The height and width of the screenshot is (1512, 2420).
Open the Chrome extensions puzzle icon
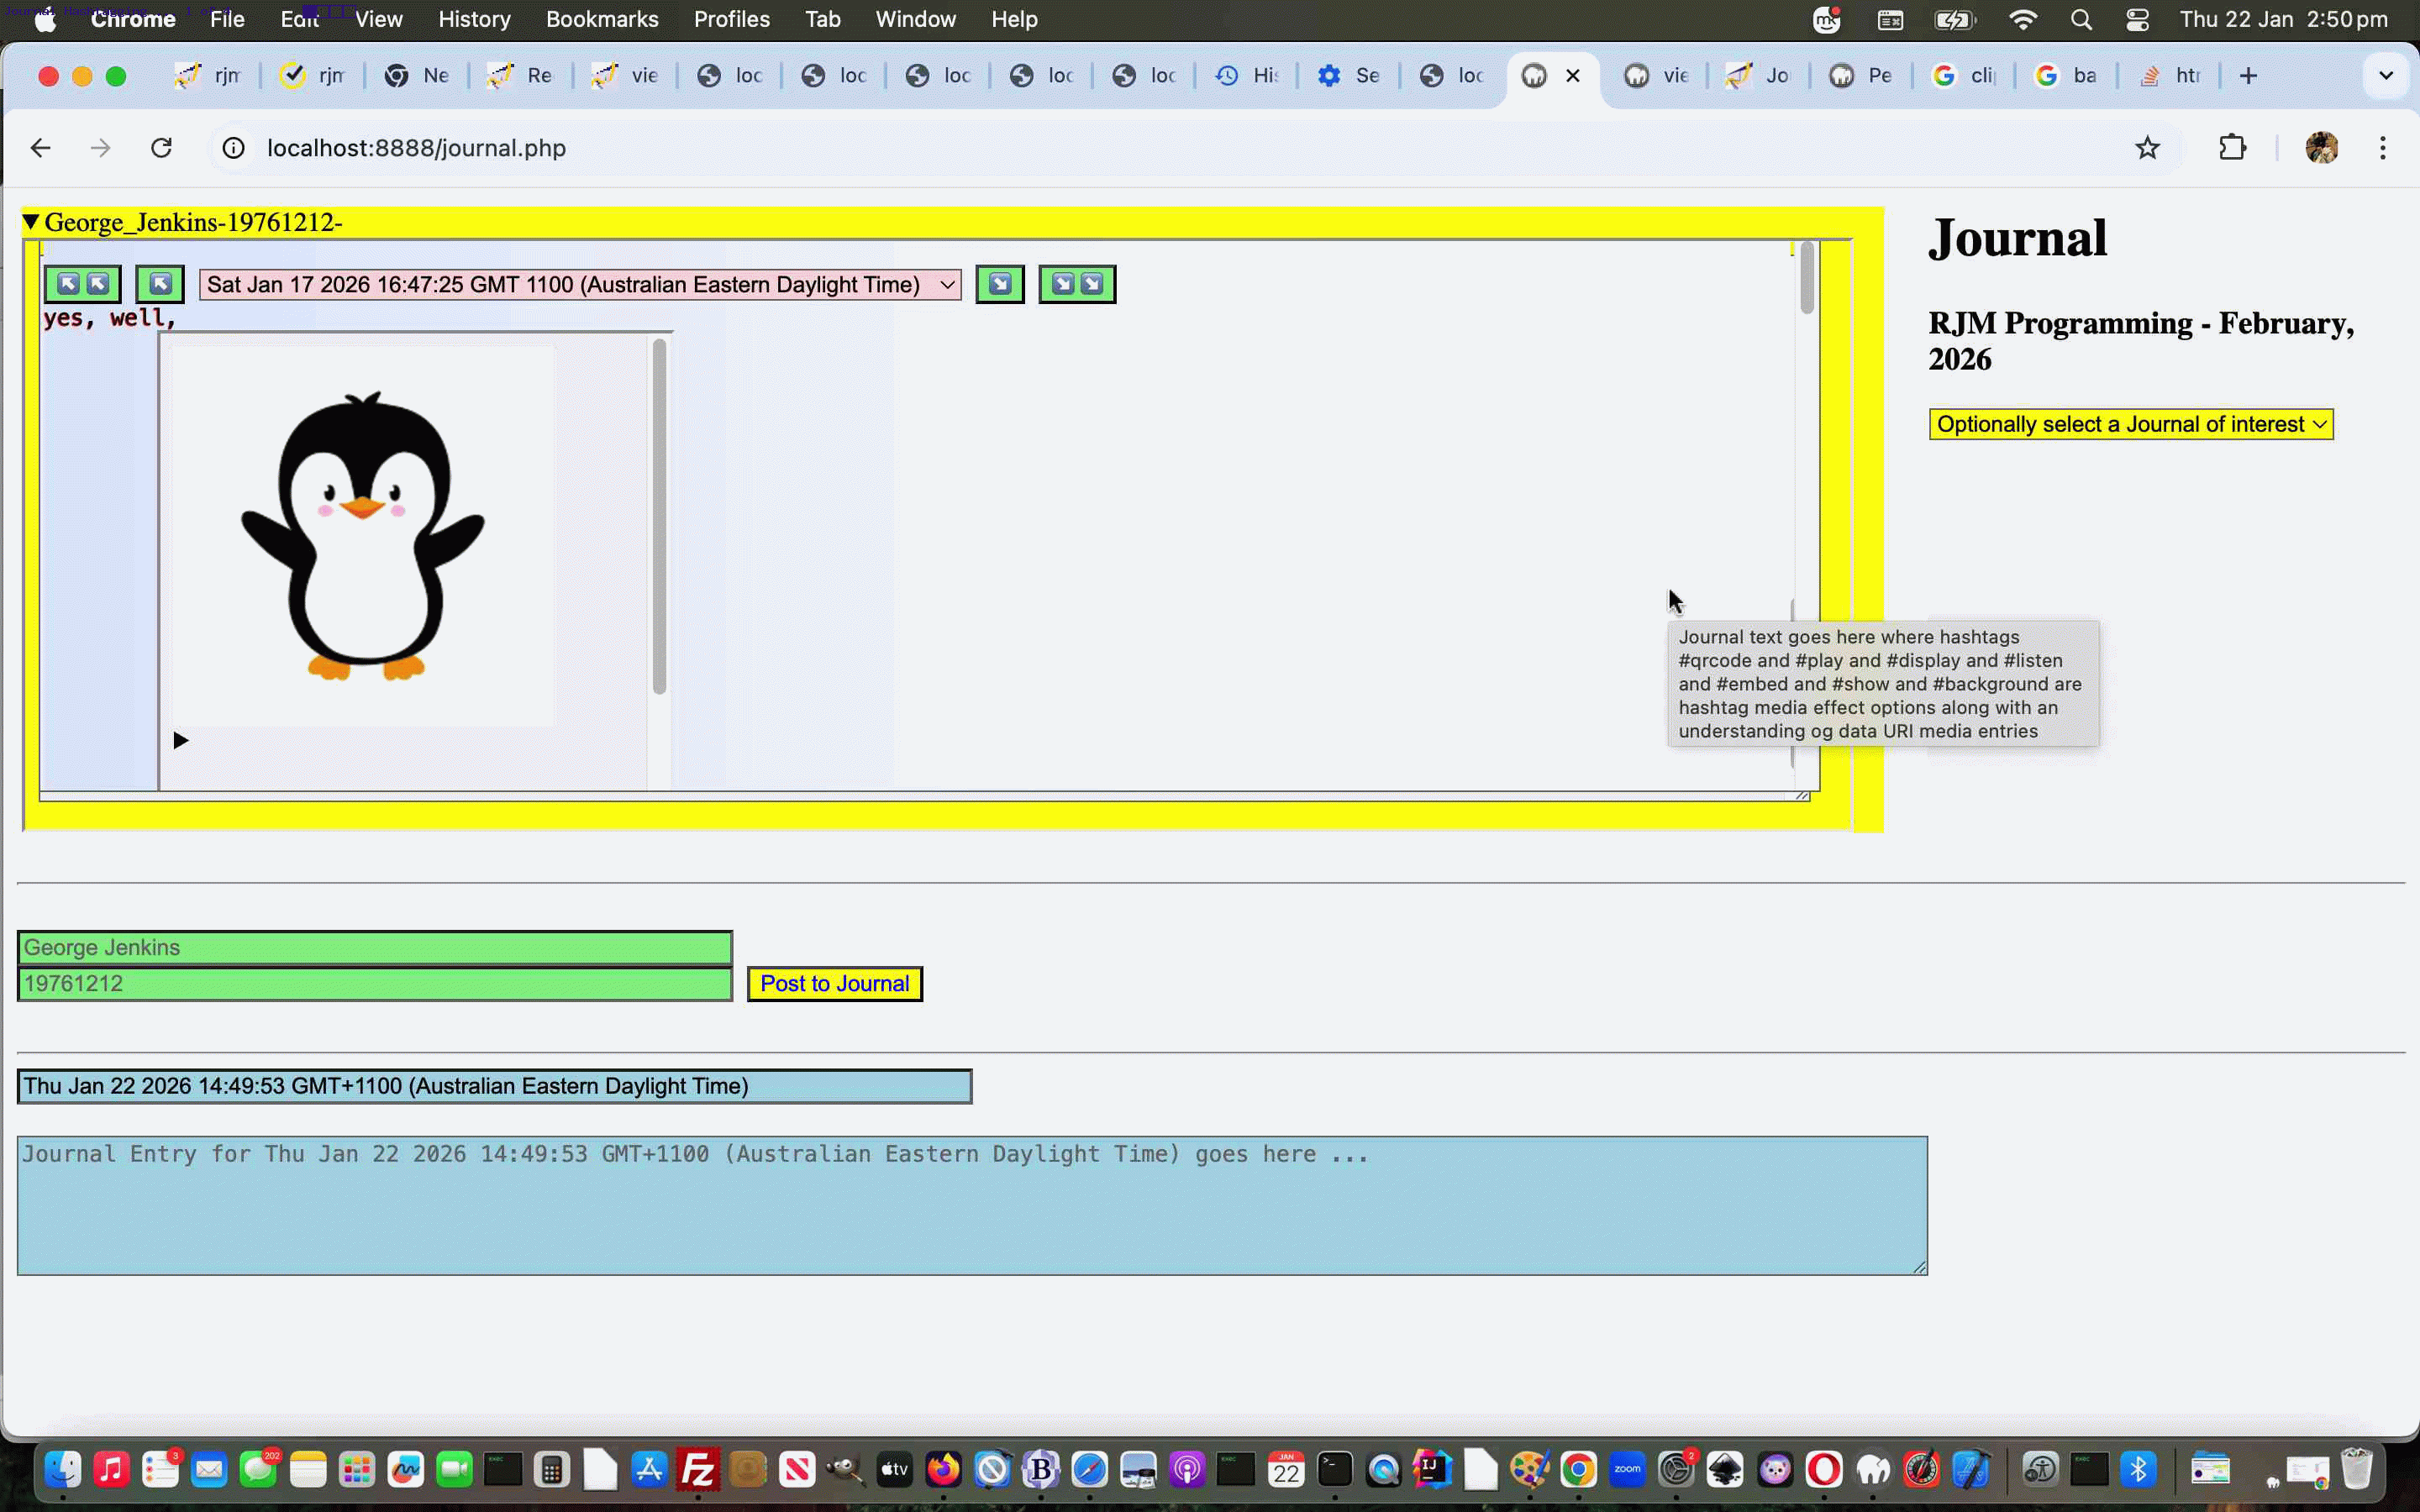(x=2232, y=148)
